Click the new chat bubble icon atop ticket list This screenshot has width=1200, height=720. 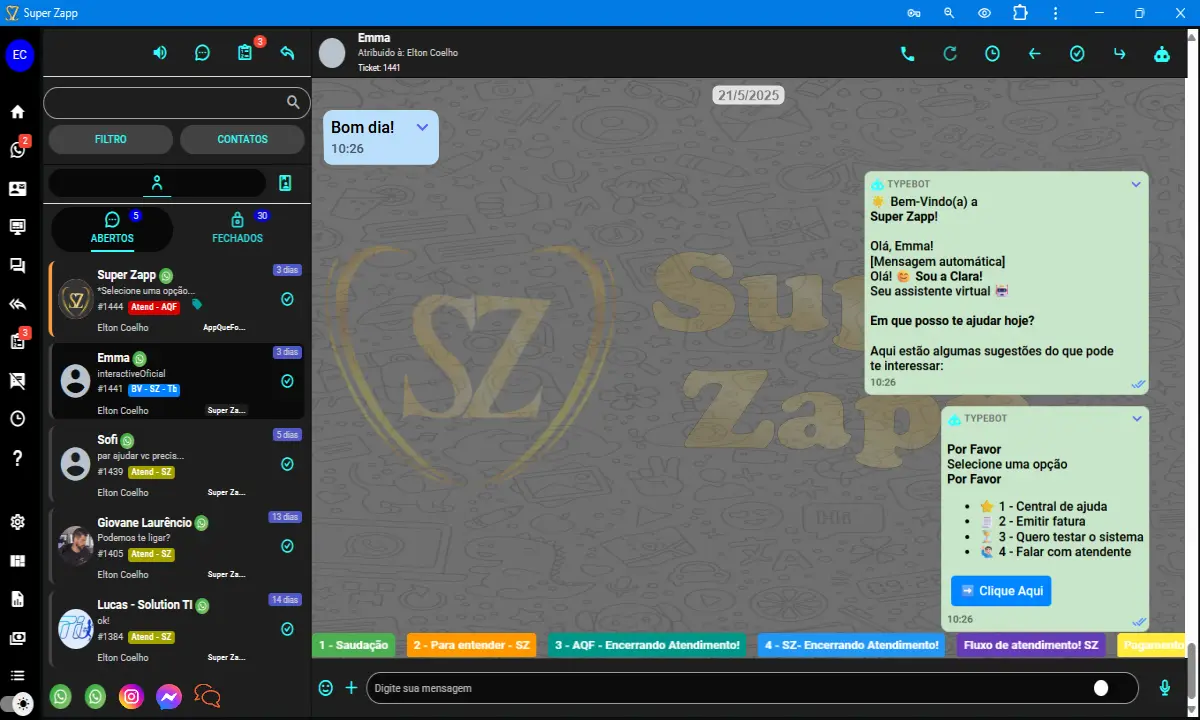(202, 53)
